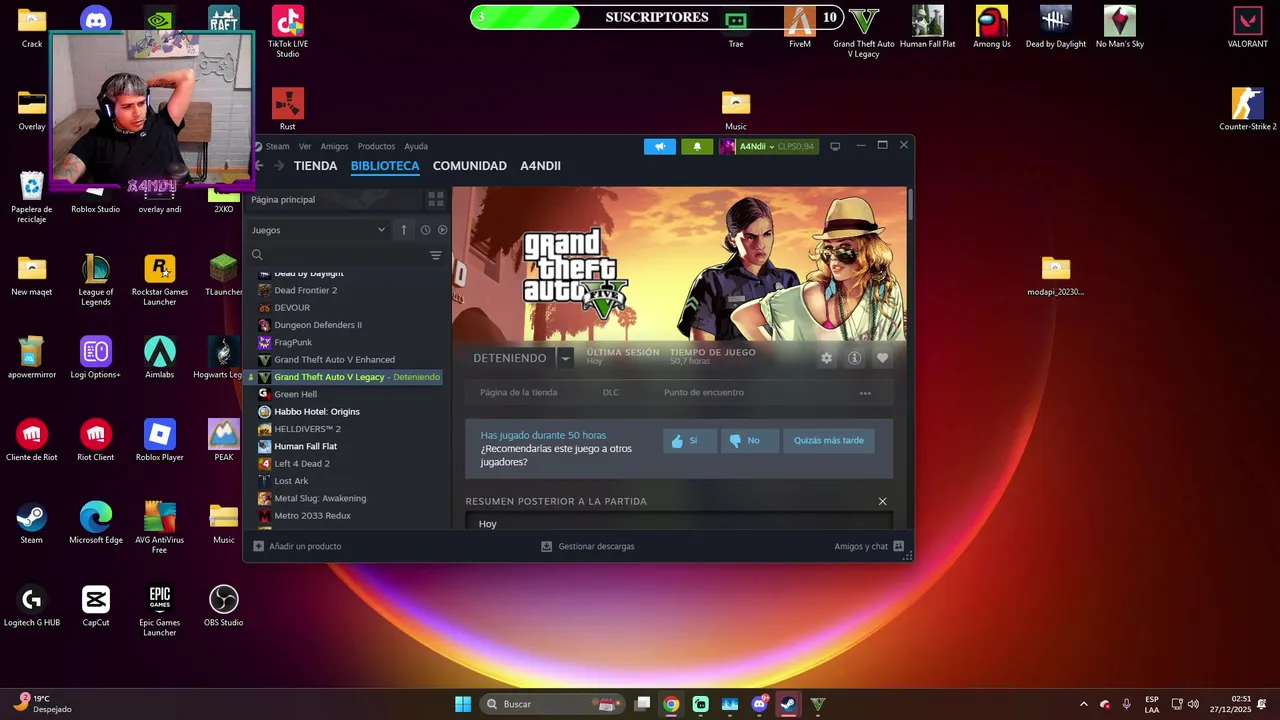Open more game links ellipsis
The image size is (1280, 720).
(865, 393)
